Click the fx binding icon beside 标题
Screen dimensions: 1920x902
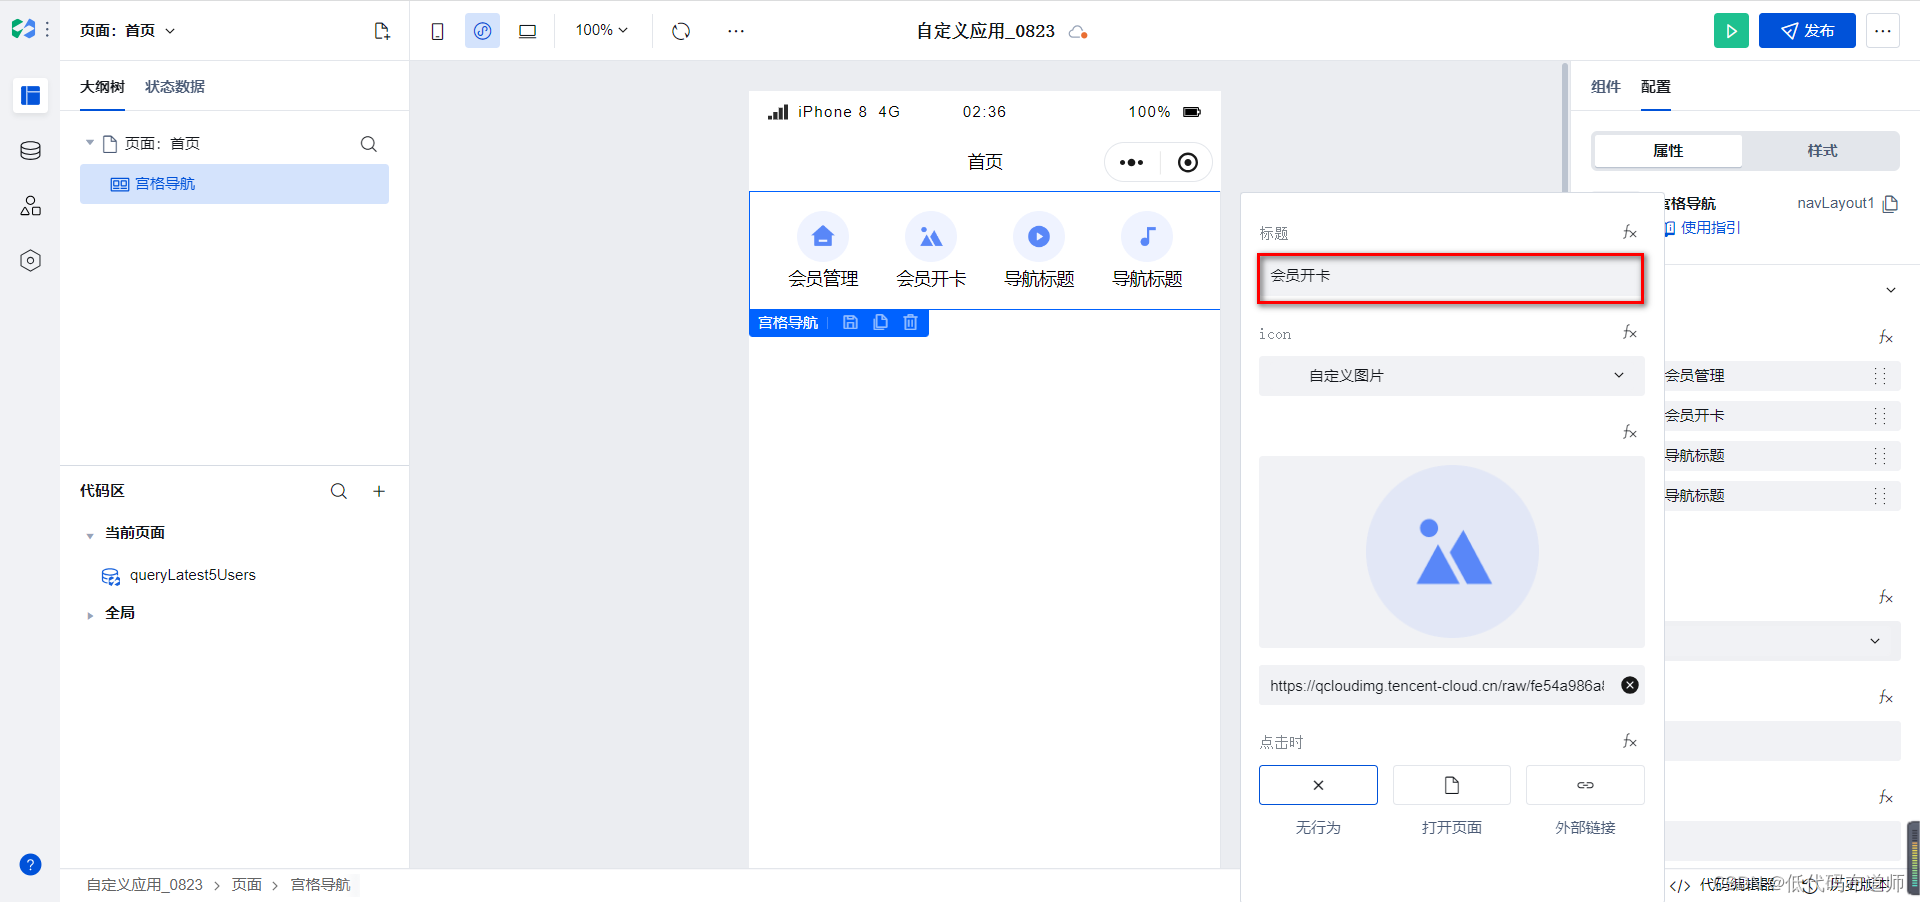(1630, 233)
